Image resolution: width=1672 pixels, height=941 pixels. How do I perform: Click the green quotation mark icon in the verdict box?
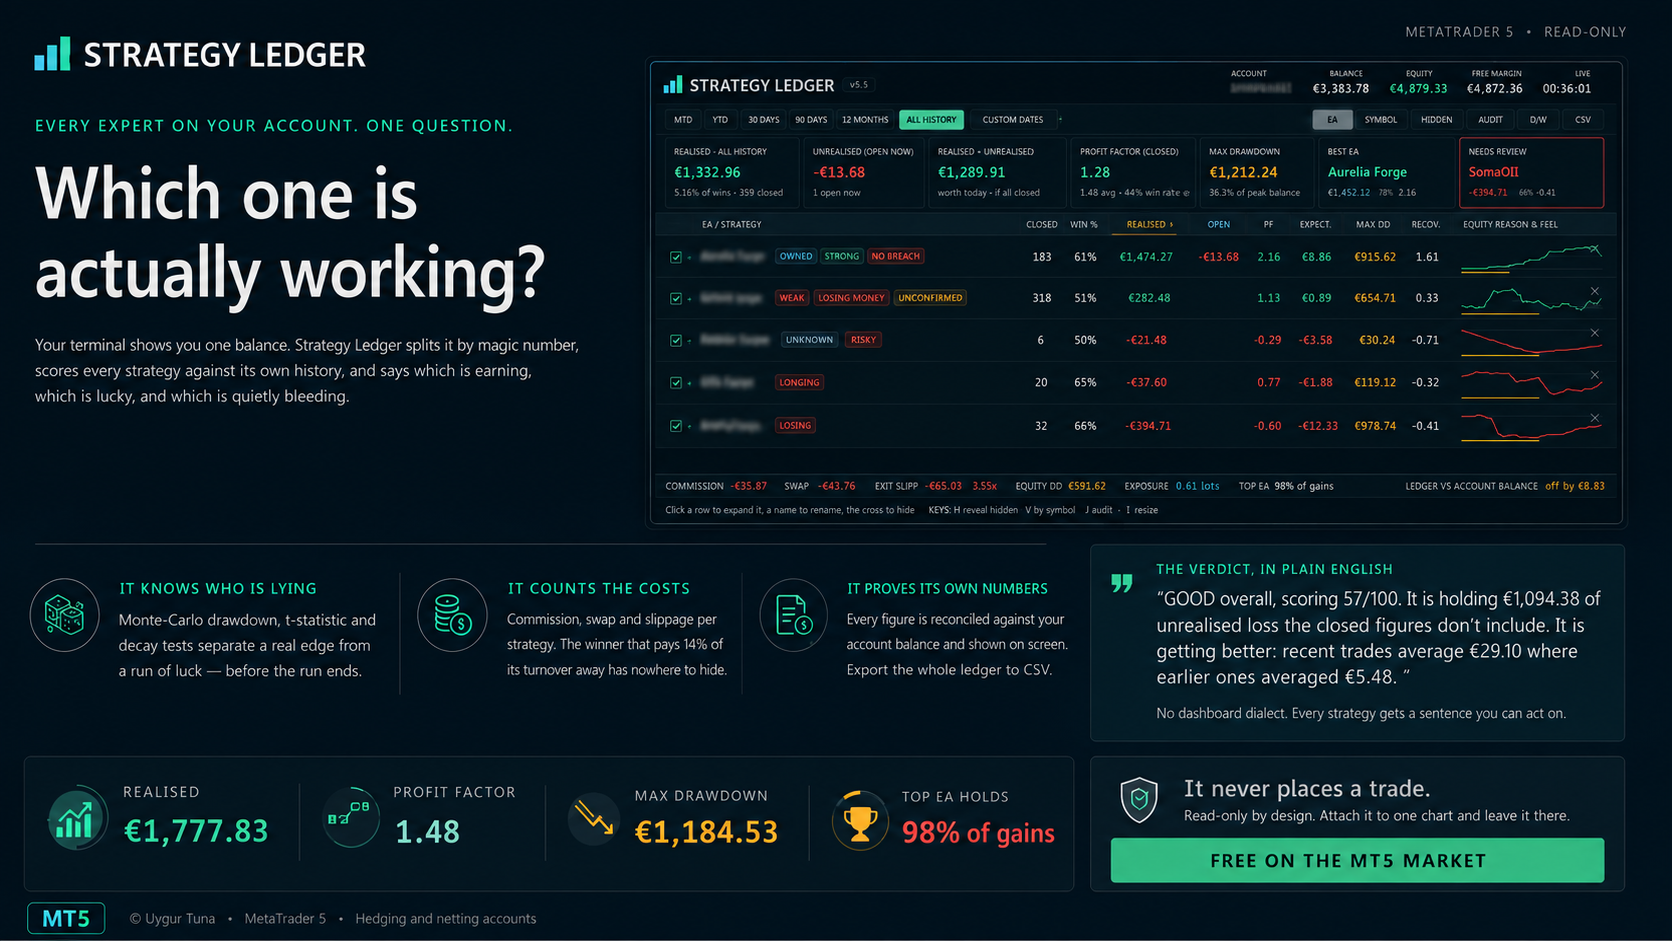(x=1122, y=583)
